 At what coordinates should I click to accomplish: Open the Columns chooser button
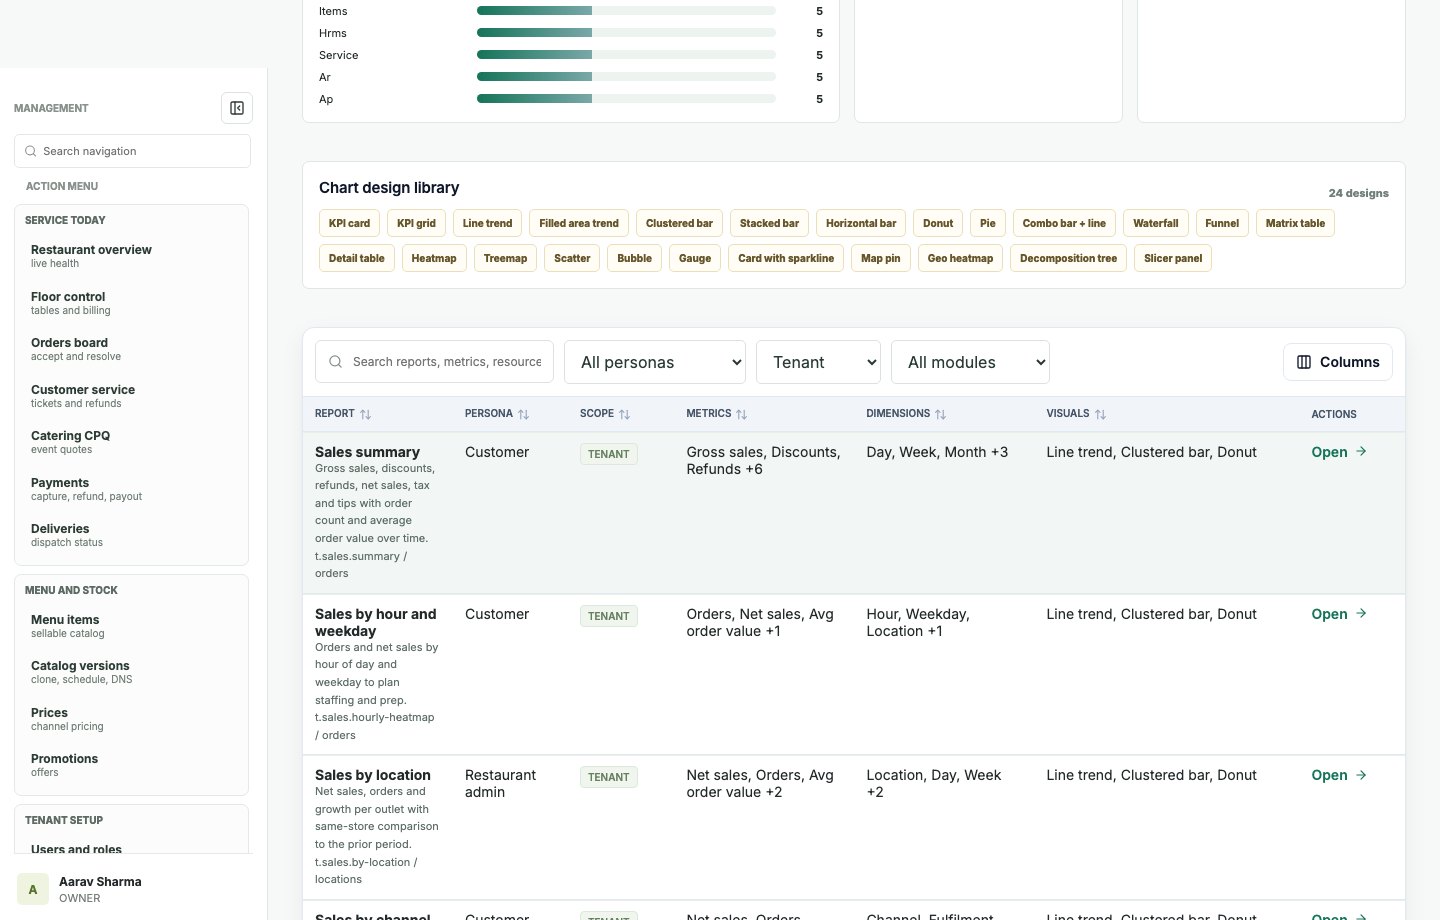(x=1338, y=362)
